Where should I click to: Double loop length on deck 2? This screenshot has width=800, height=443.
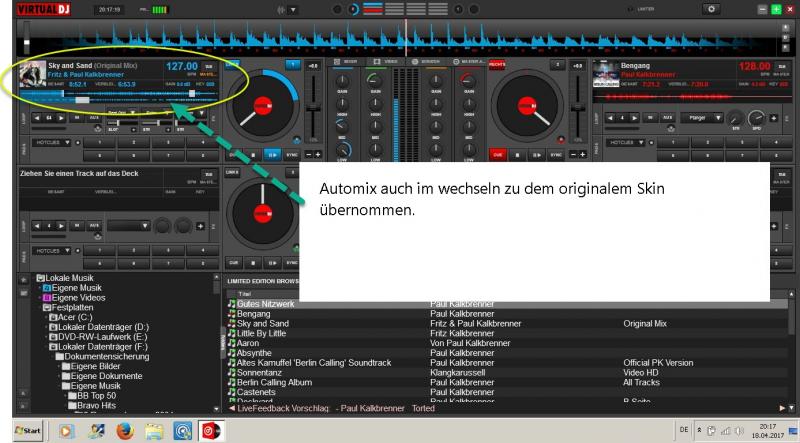(x=634, y=118)
